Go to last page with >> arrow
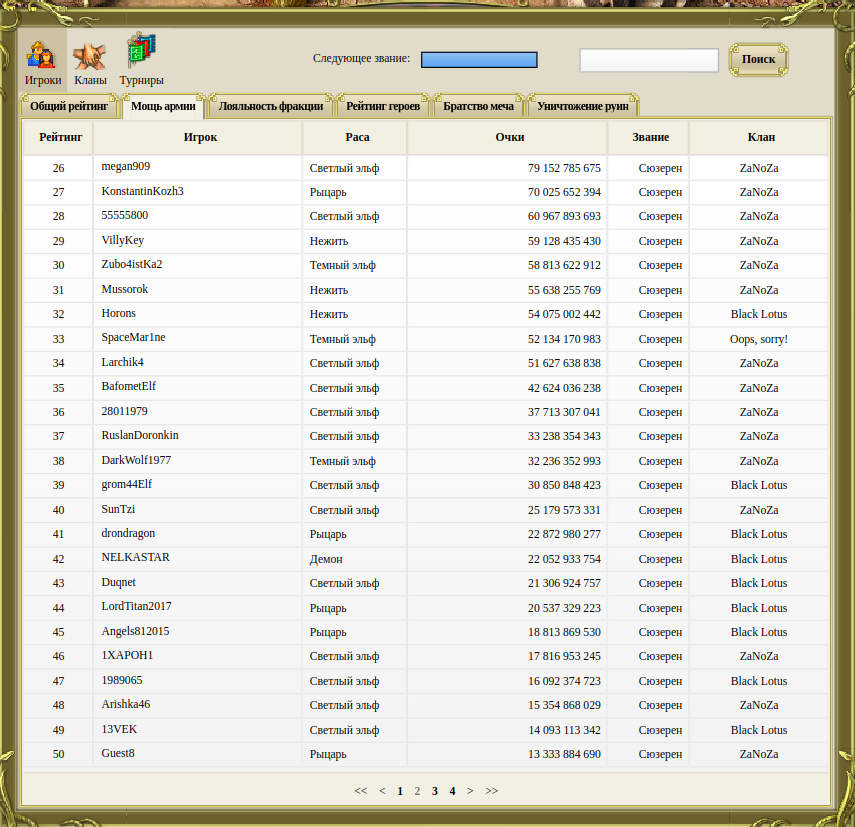The width and height of the screenshot is (855, 827). pos(492,791)
